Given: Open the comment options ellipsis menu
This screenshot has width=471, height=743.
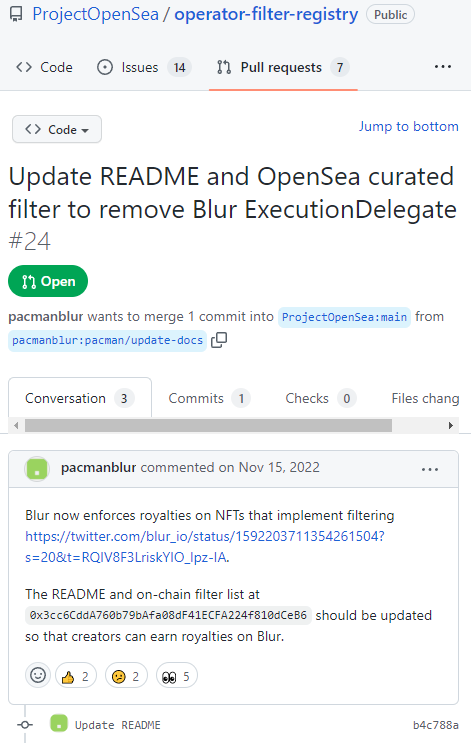Looking at the screenshot, I should [430, 470].
